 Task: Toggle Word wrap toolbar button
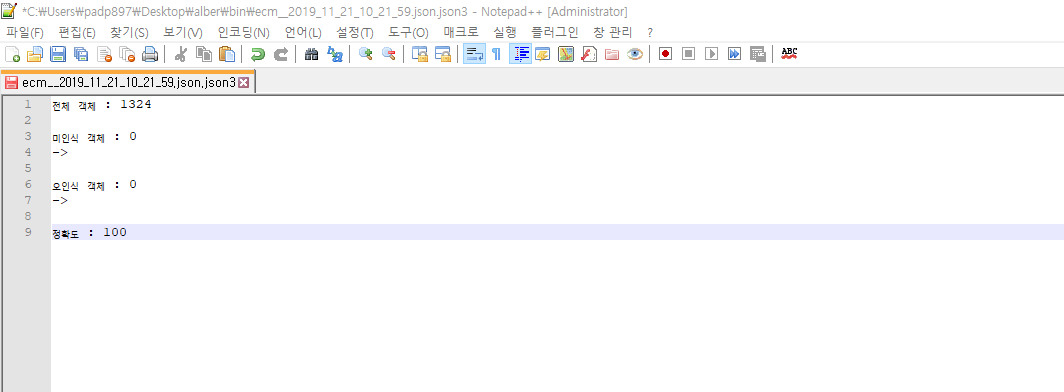474,54
